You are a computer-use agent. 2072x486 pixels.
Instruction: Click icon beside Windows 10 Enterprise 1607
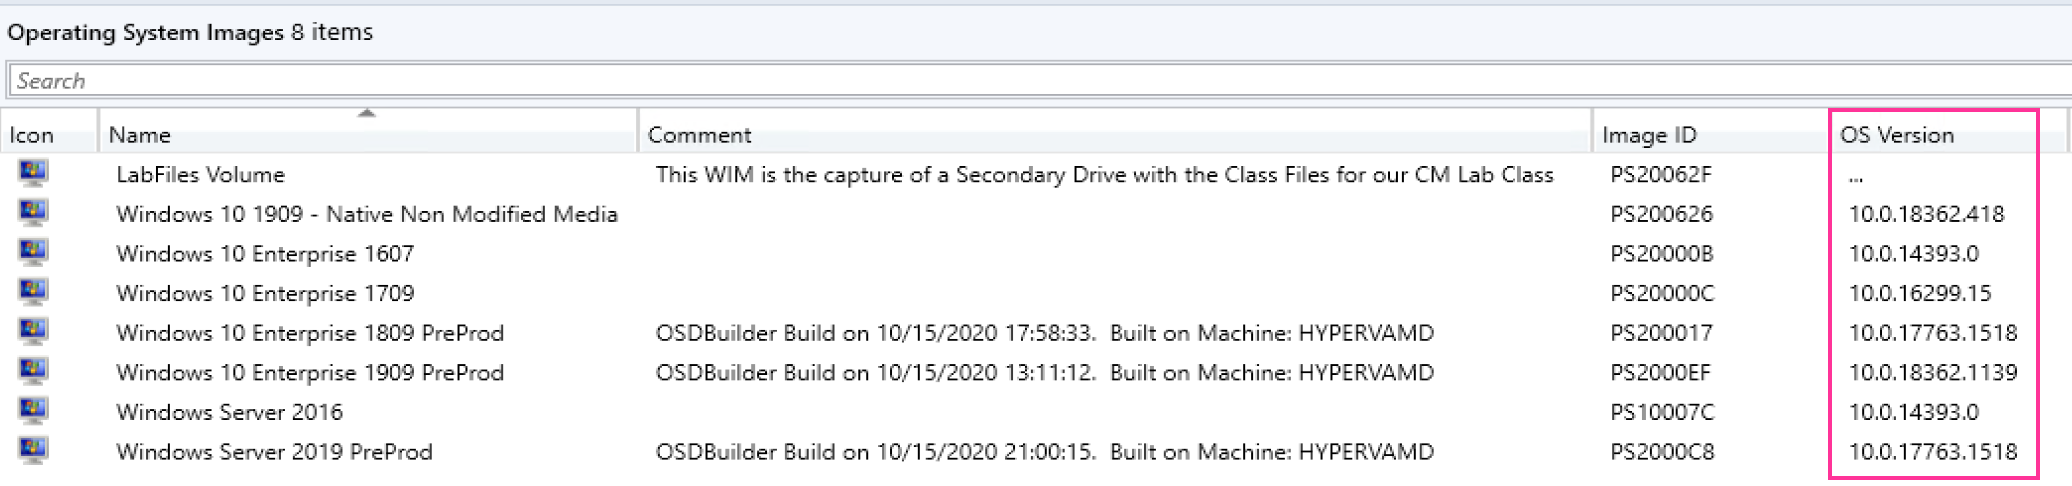[x=32, y=253]
